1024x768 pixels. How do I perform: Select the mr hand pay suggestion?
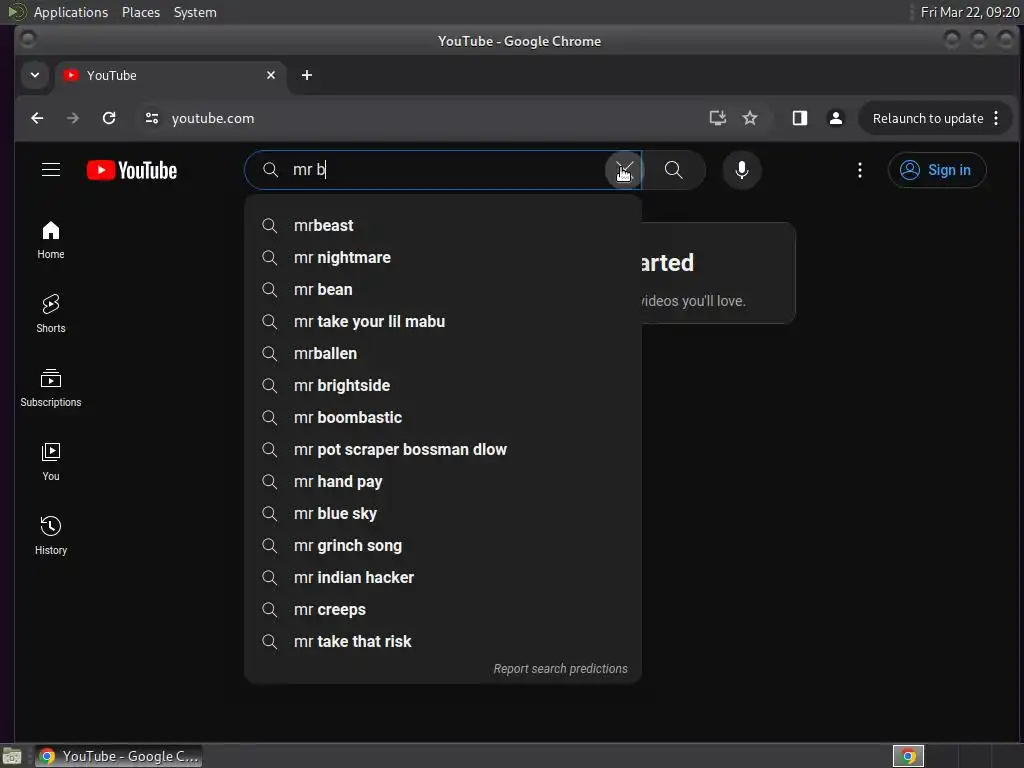443,481
